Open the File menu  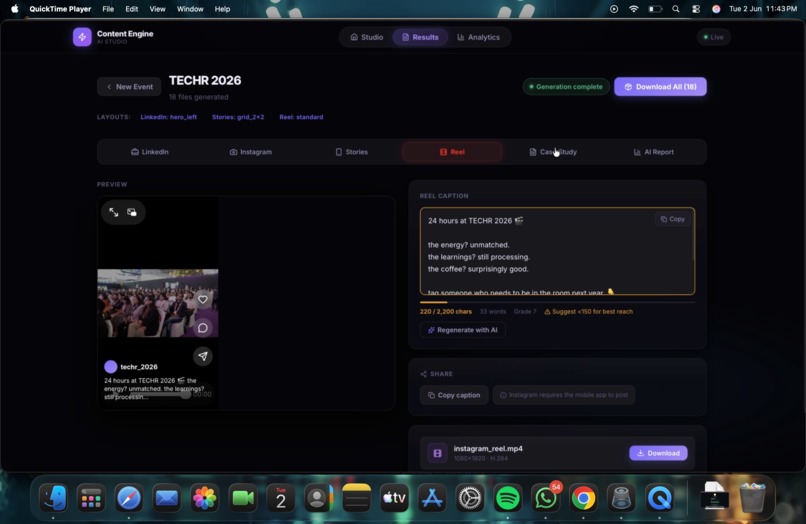tap(108, 9)
